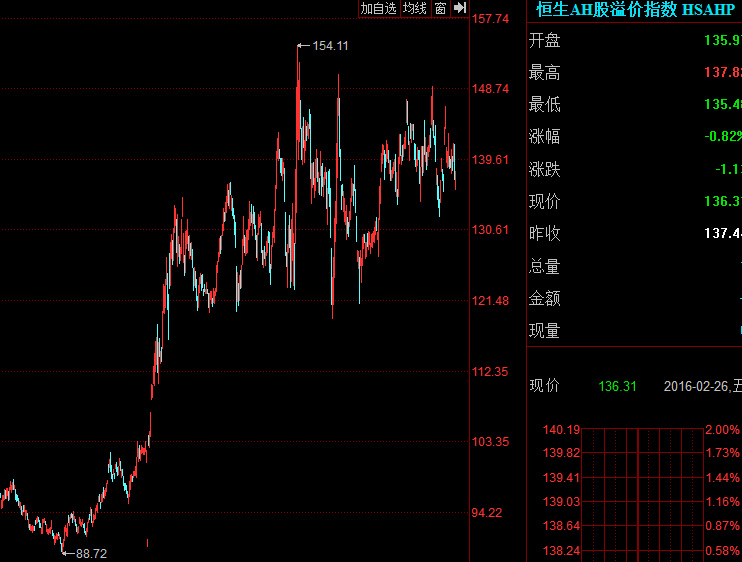Add the index via 加自选 button
Viewport: 742px width, 562px height.
point(379,8)
